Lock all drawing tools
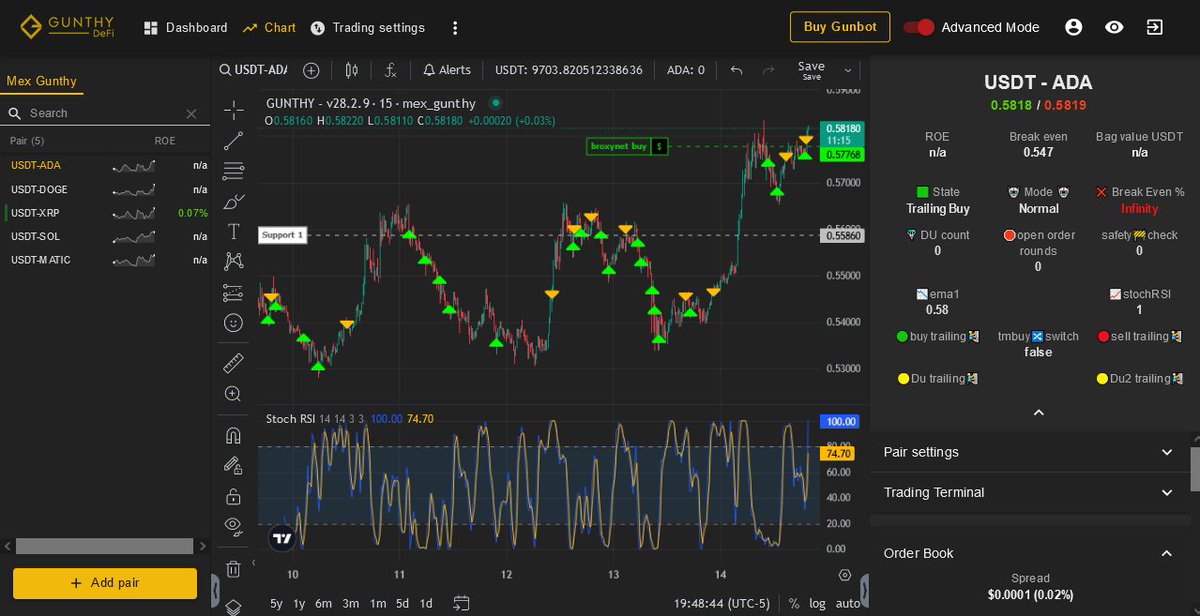The image size is (1200, 616). 233,496
